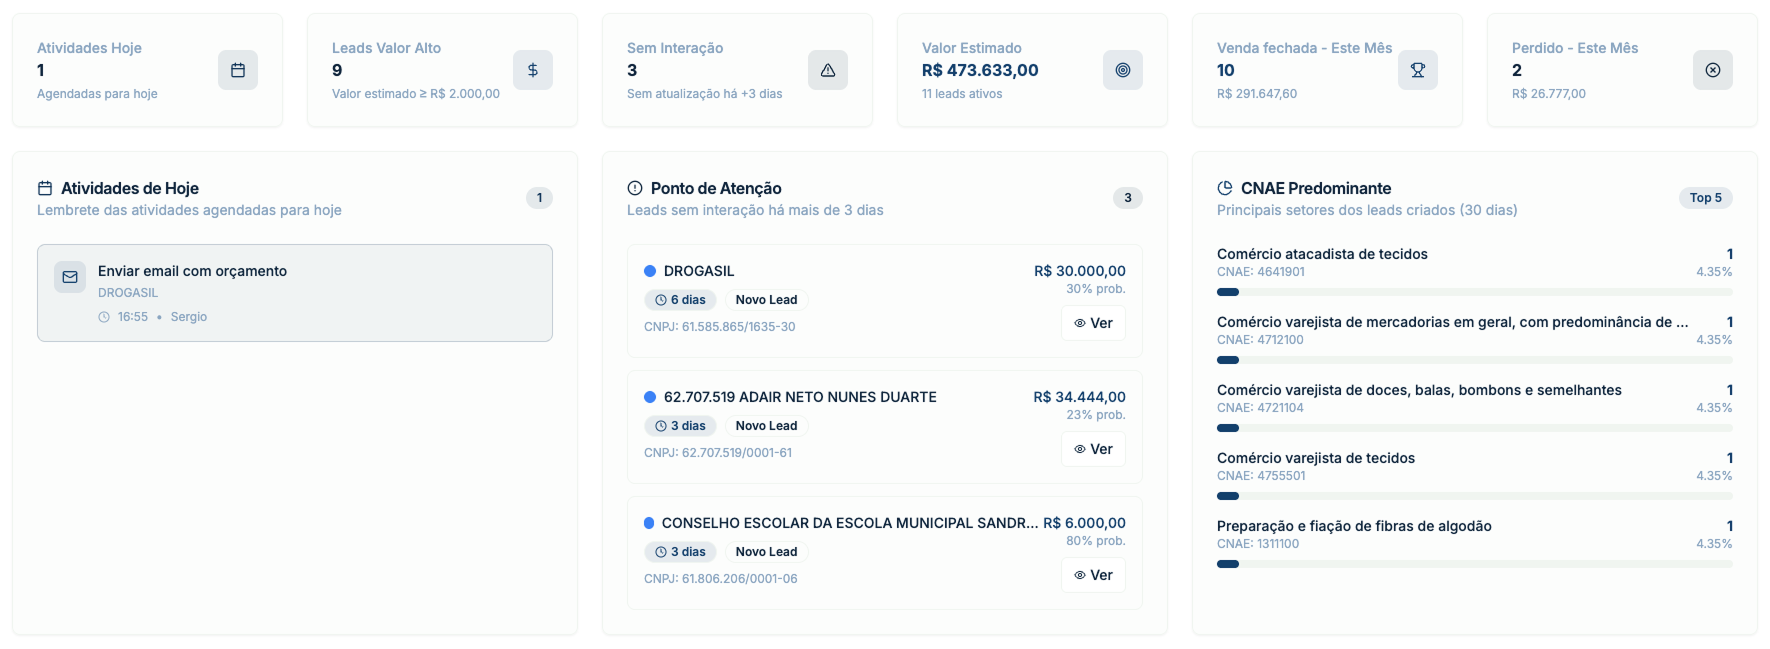Screen dimensions: 1770x649
Task: Select the Atividades de Hoje panel title
Action: pyautogui.click(x=129, y=188)
